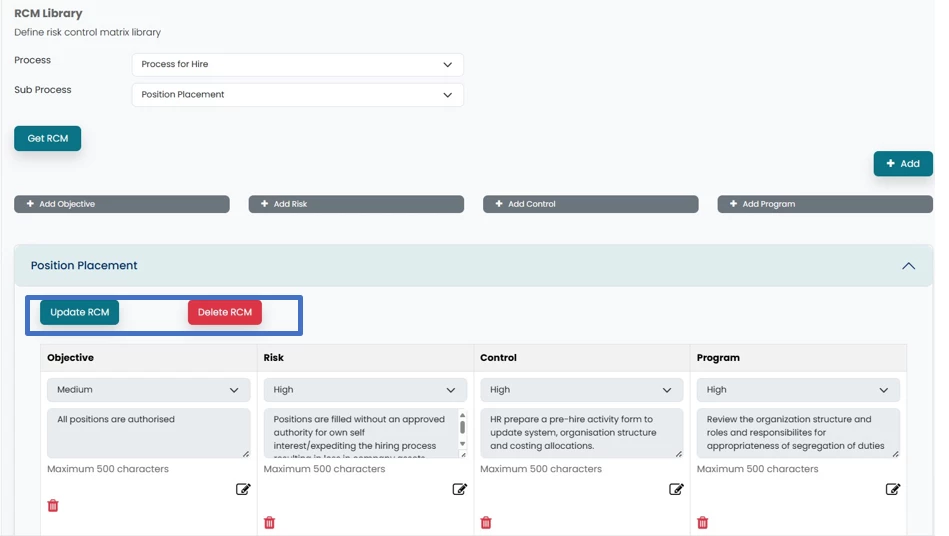This screenshot has width=949, height=536.
Task: Open the Control level dropdown
Action: (581, 390)
